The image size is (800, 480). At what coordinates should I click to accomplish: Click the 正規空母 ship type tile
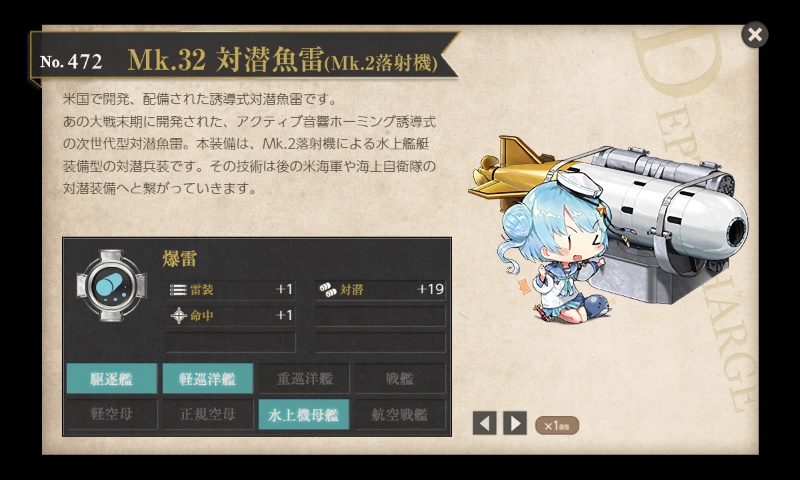208,414
